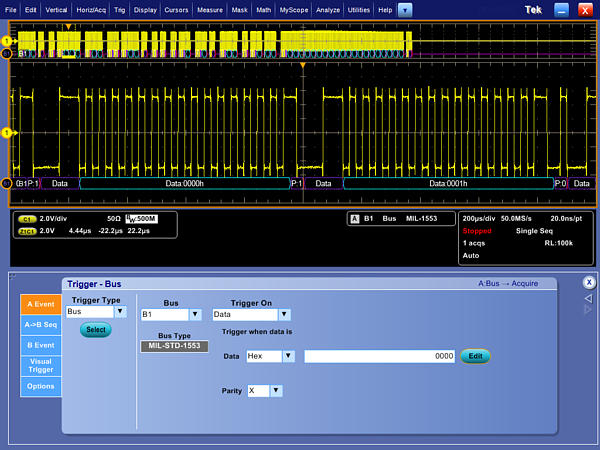Screen dimensions: 600x450
Task: Click the Edit button beside data value
Action: click(x=475, y=356)
